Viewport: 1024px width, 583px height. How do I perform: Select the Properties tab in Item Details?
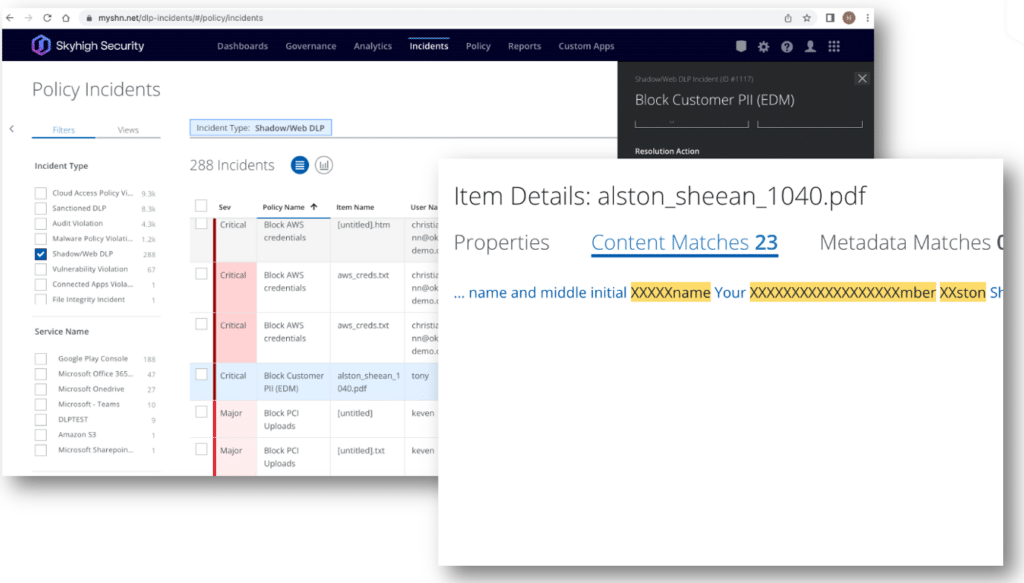[502, 242]
